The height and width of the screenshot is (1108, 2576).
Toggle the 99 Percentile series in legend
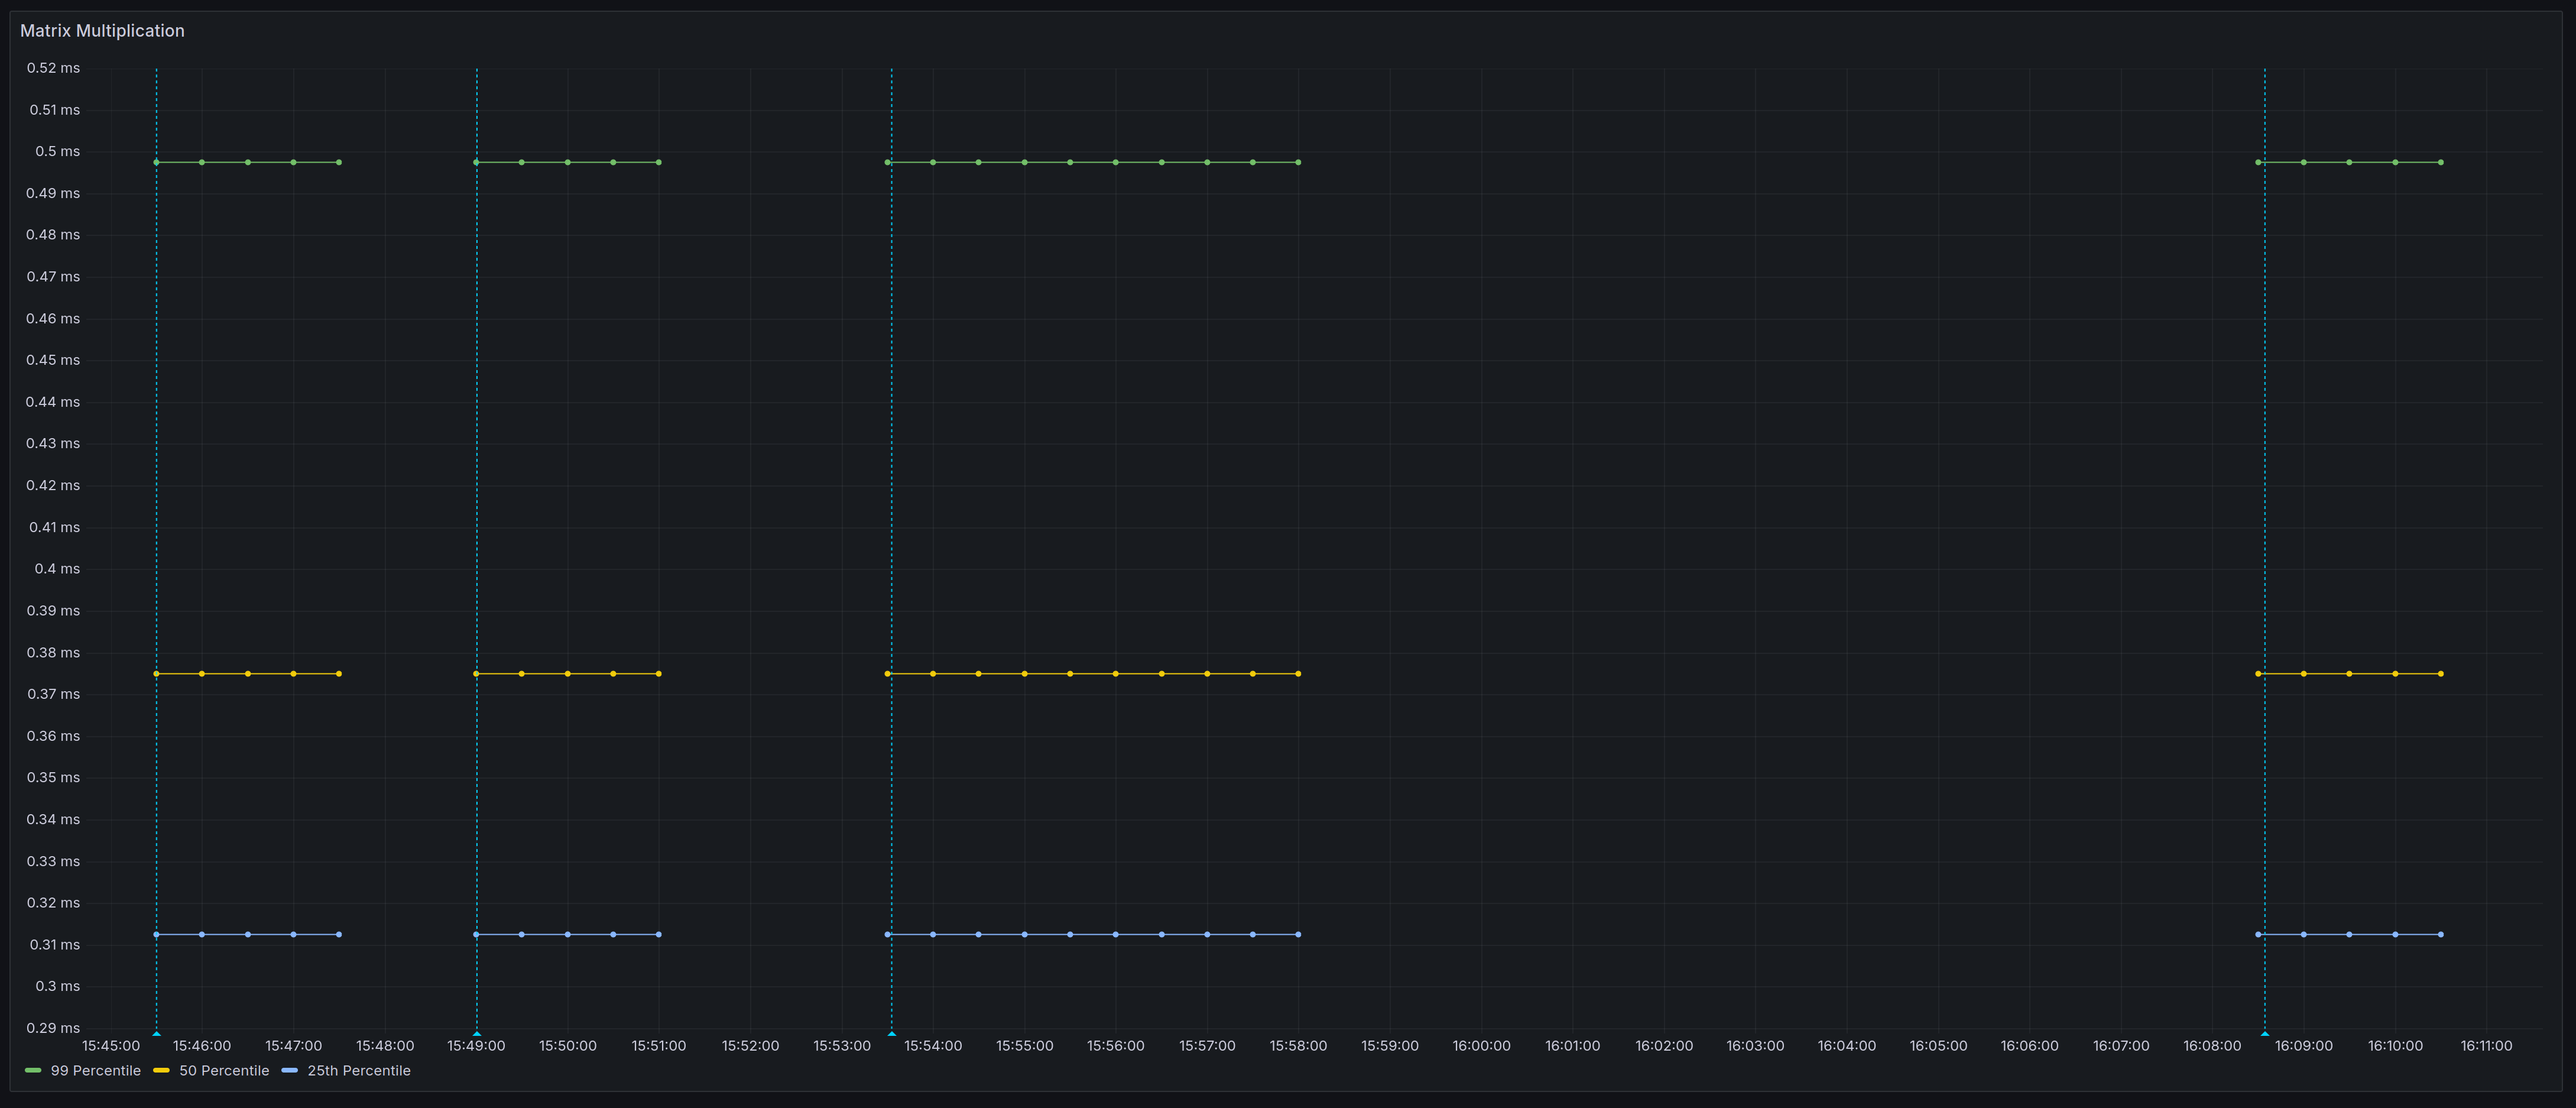pos(95,1071)
